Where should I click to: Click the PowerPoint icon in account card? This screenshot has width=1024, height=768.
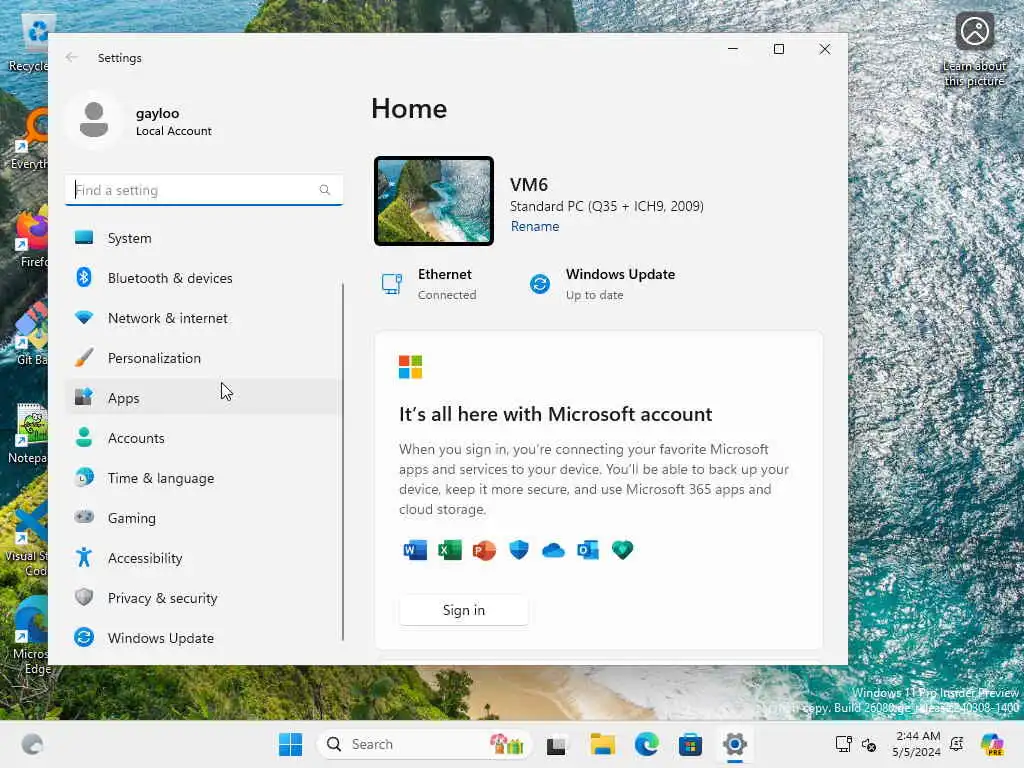pos(484,550)
